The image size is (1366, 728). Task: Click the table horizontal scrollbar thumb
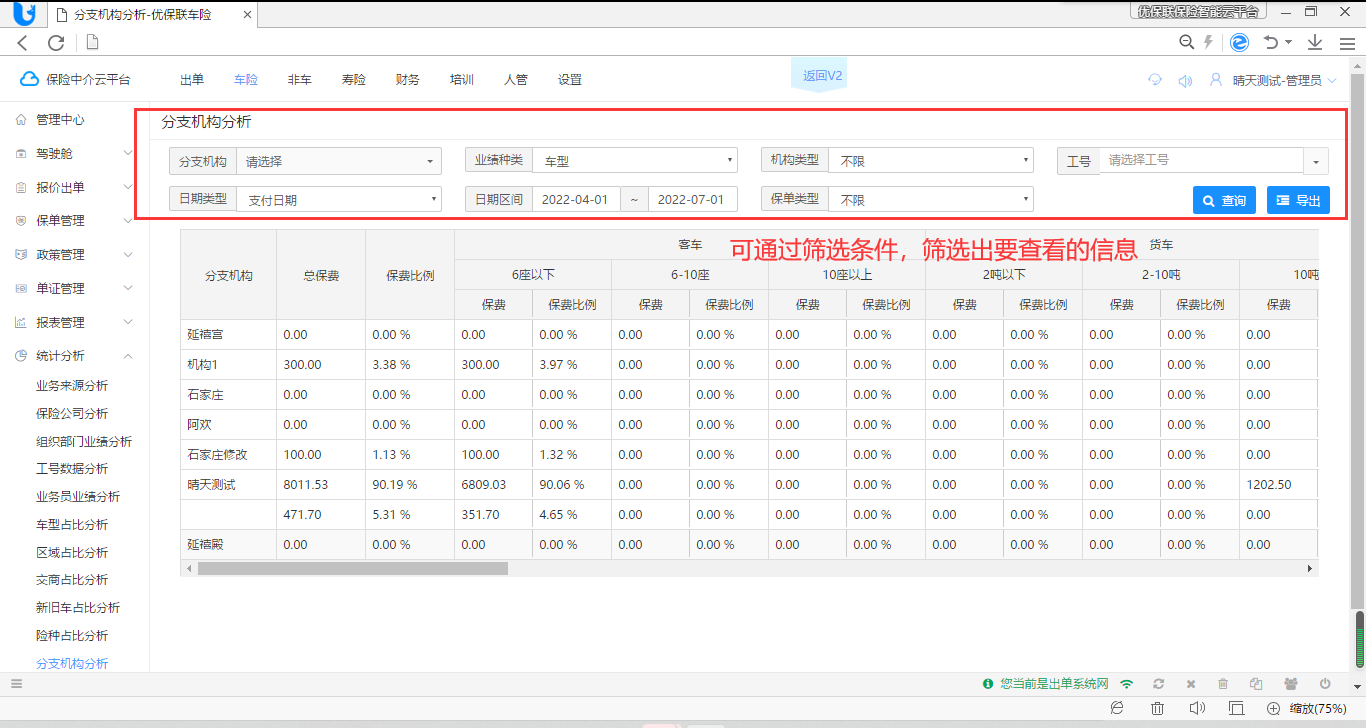click(x=353, y=568)
